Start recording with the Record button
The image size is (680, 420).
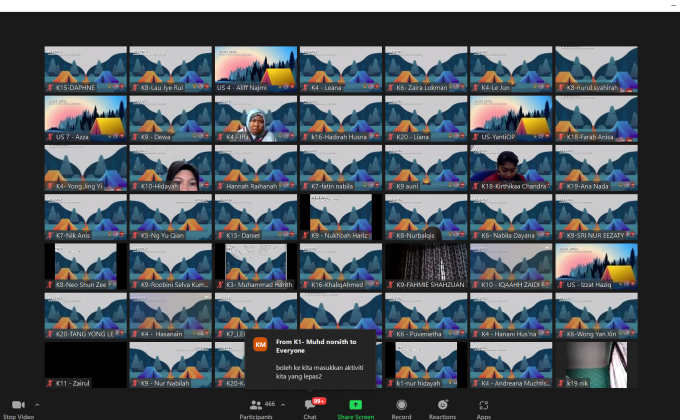coord(401,405)
